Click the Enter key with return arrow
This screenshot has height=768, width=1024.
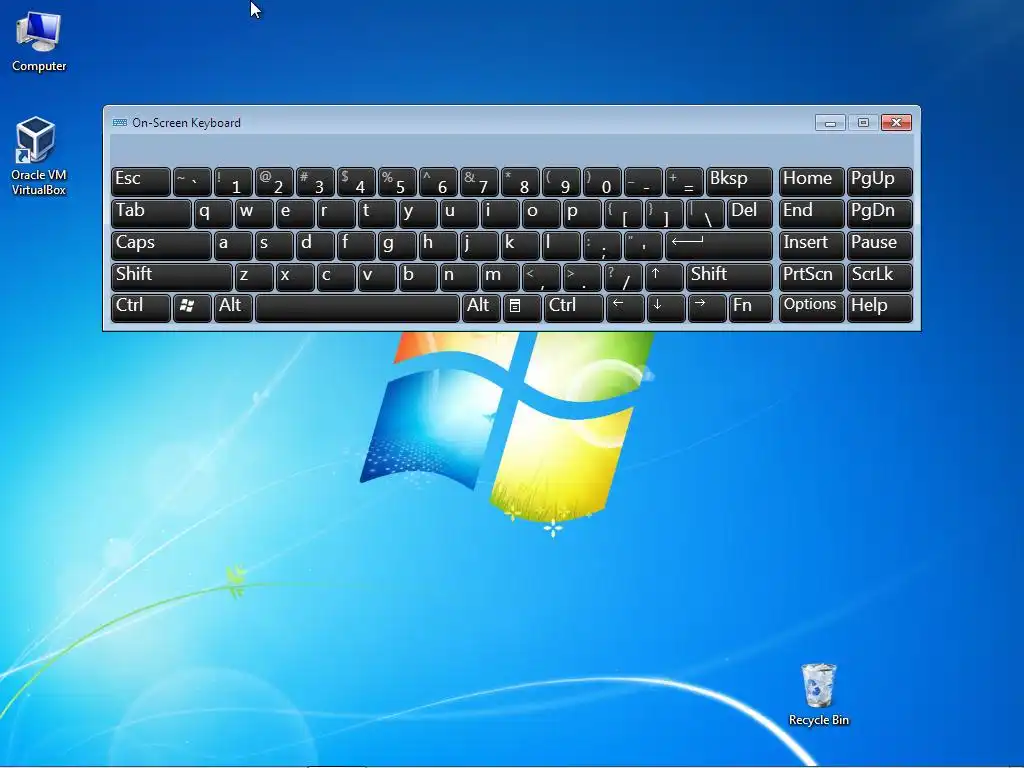[718, 245]
